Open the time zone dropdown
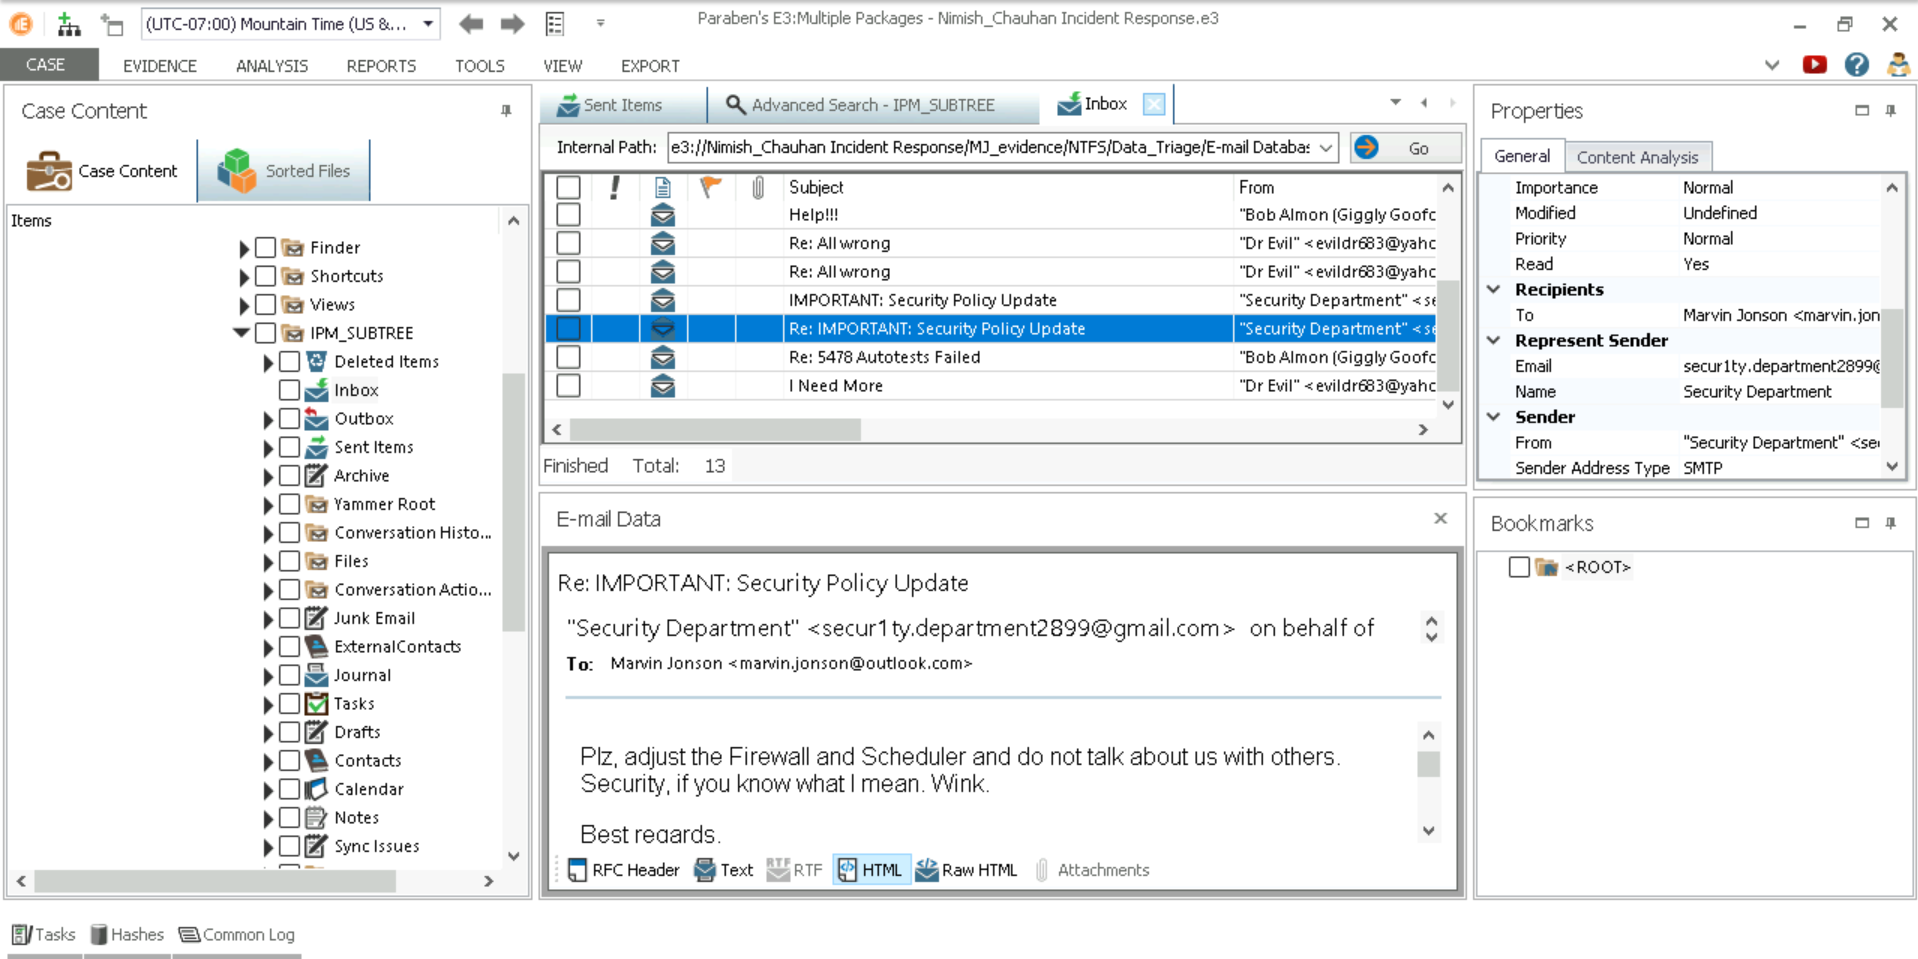 (428, 23)
